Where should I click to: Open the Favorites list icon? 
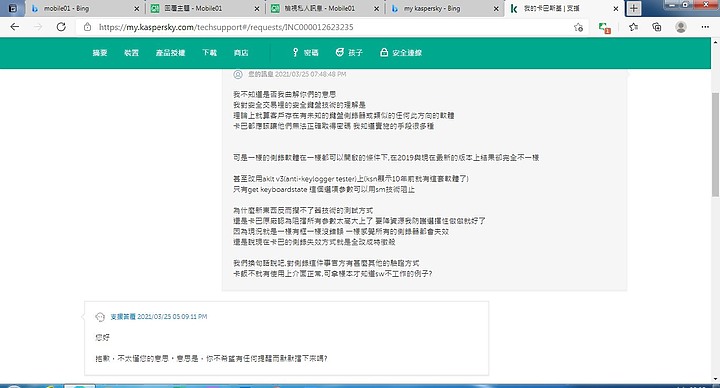click(x=633, y=27)
